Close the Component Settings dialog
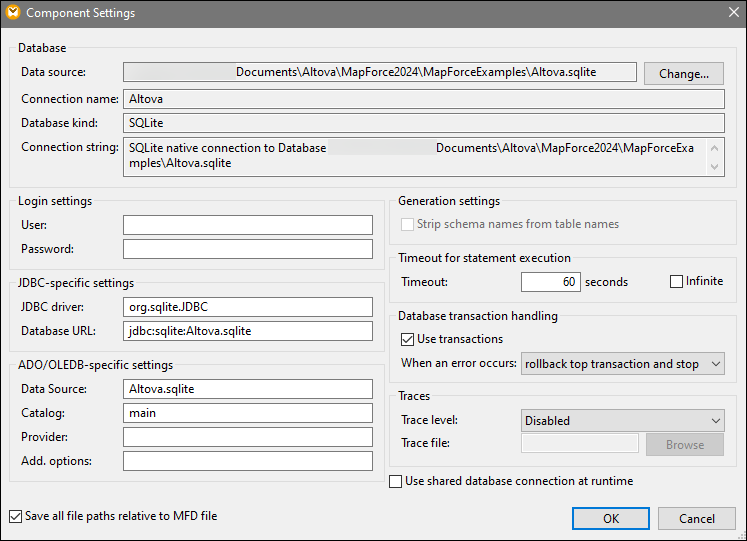This screenshot has height=541, width=747. tap(732, 13)
